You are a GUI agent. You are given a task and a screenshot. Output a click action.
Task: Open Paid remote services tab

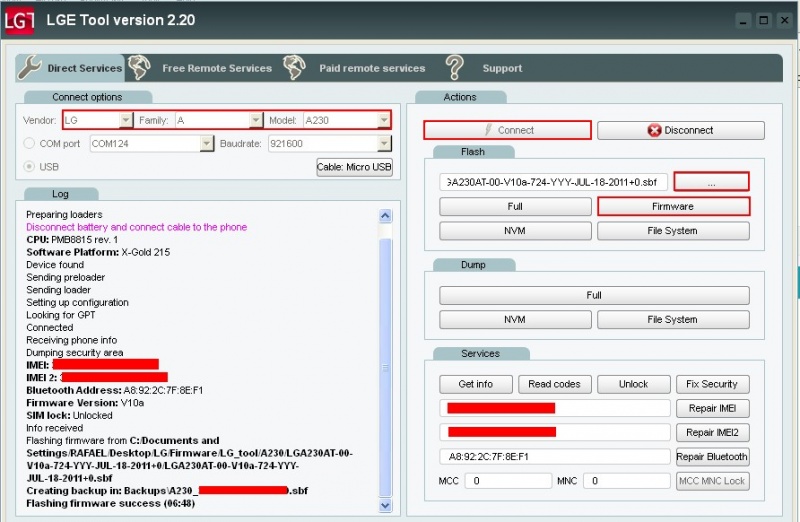[x=372, y=68]
